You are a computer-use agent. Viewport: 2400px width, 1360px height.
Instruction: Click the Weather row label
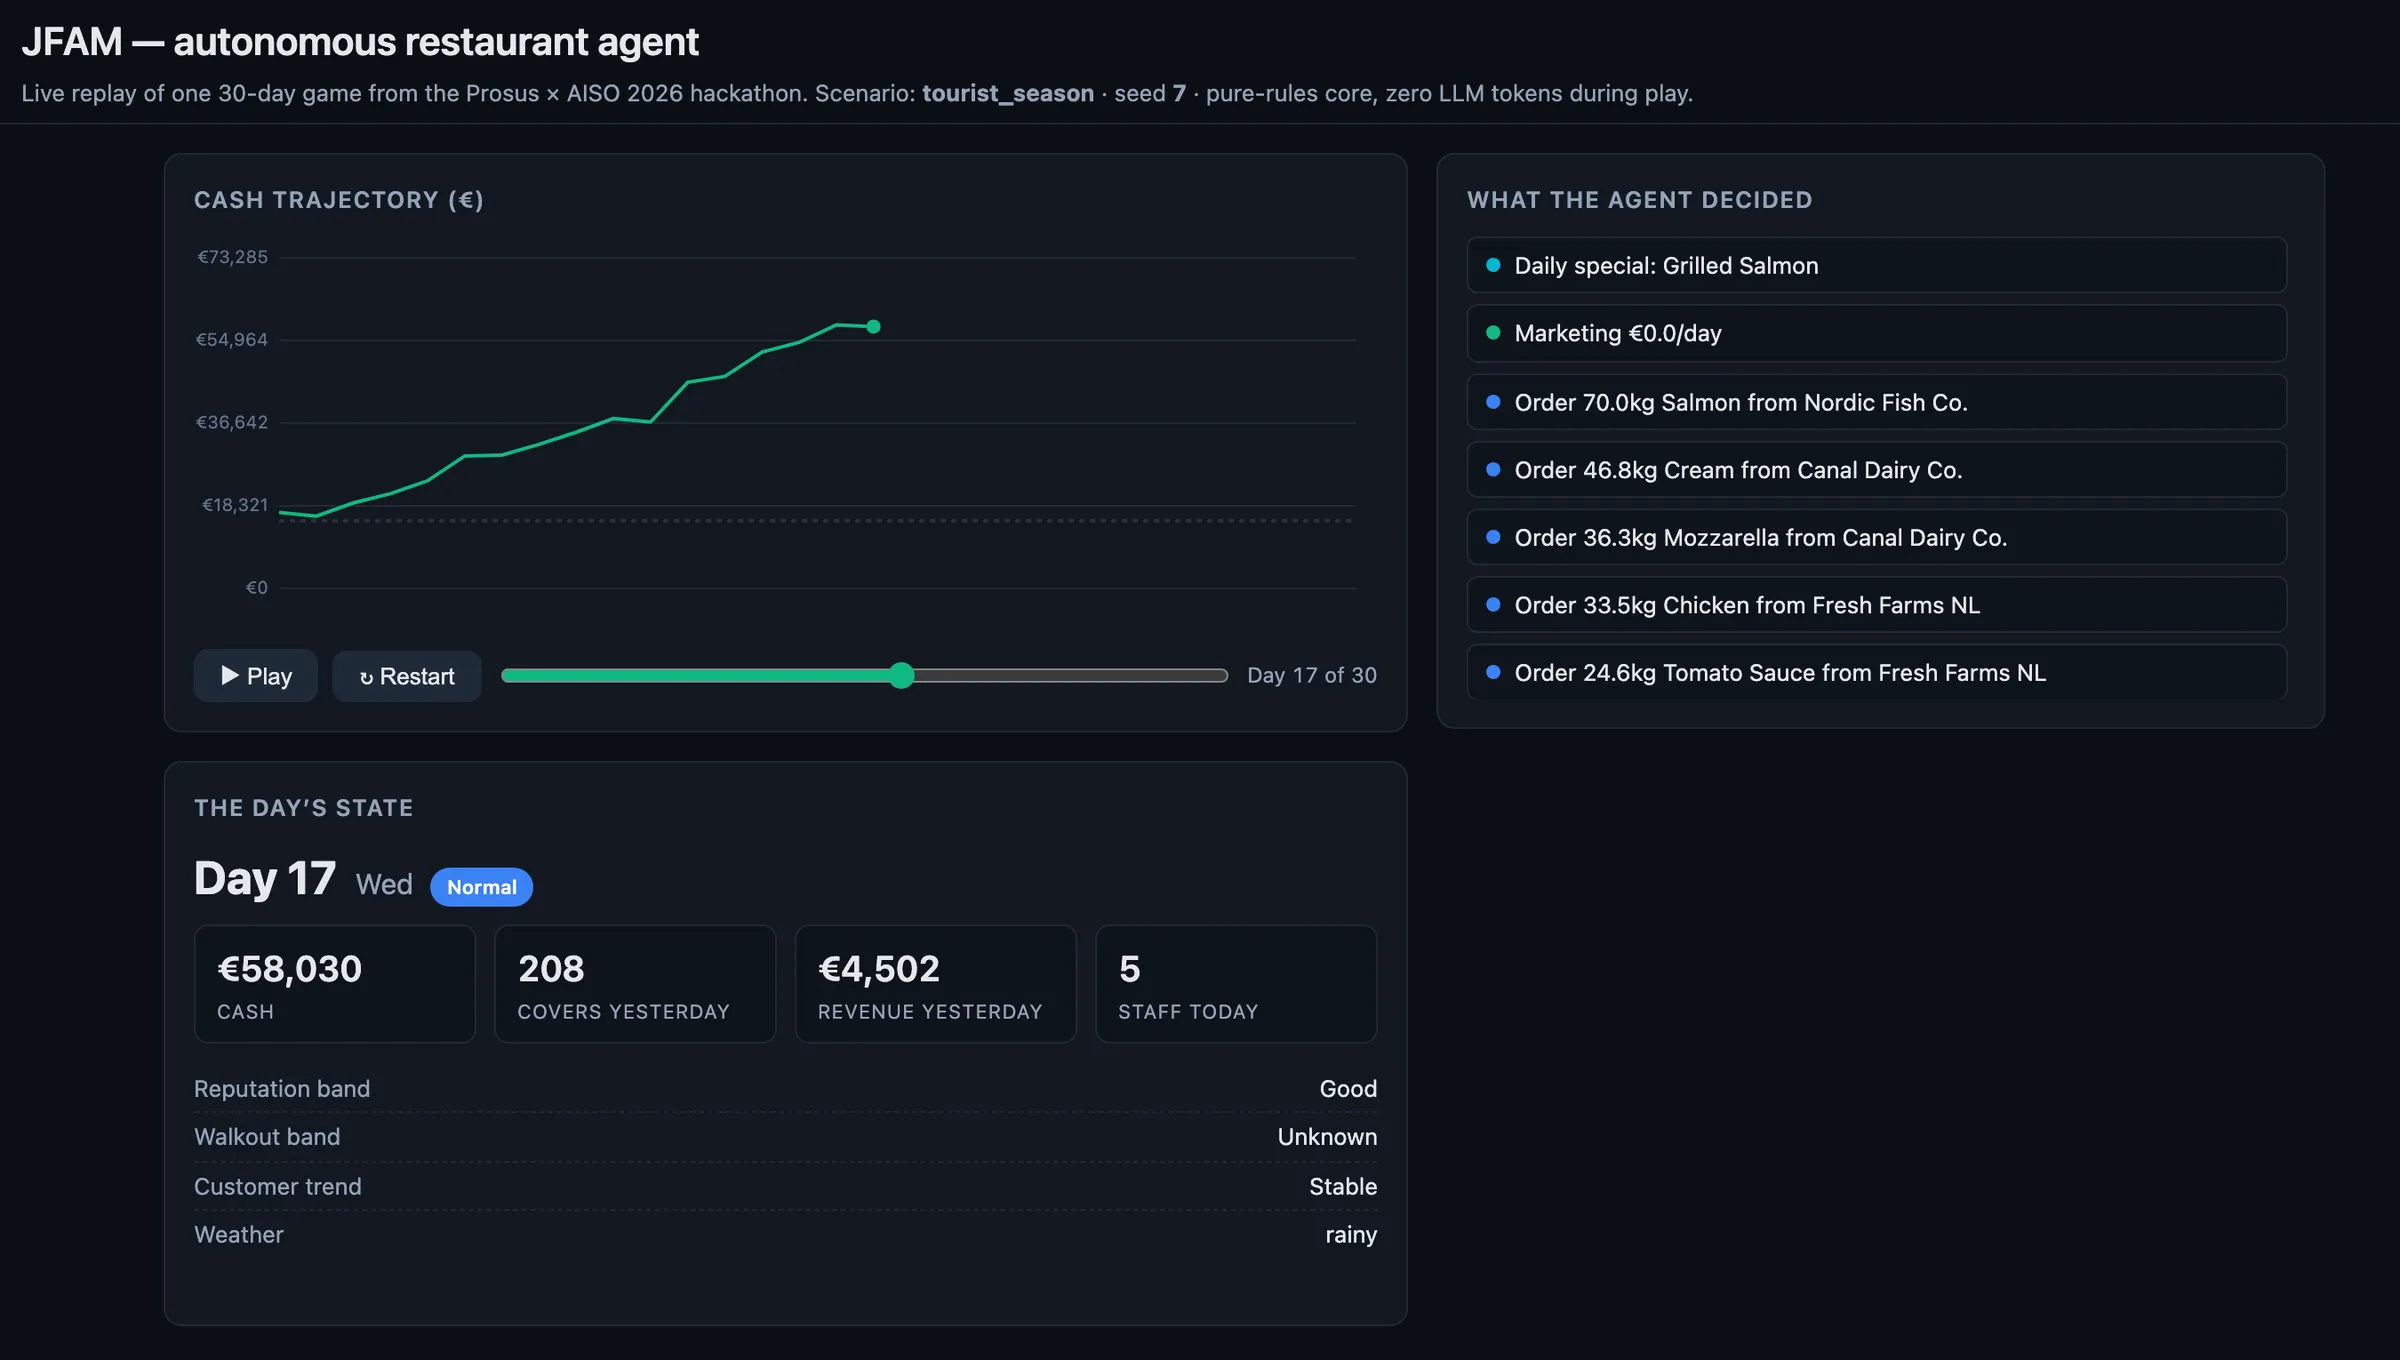(239, 1235)
